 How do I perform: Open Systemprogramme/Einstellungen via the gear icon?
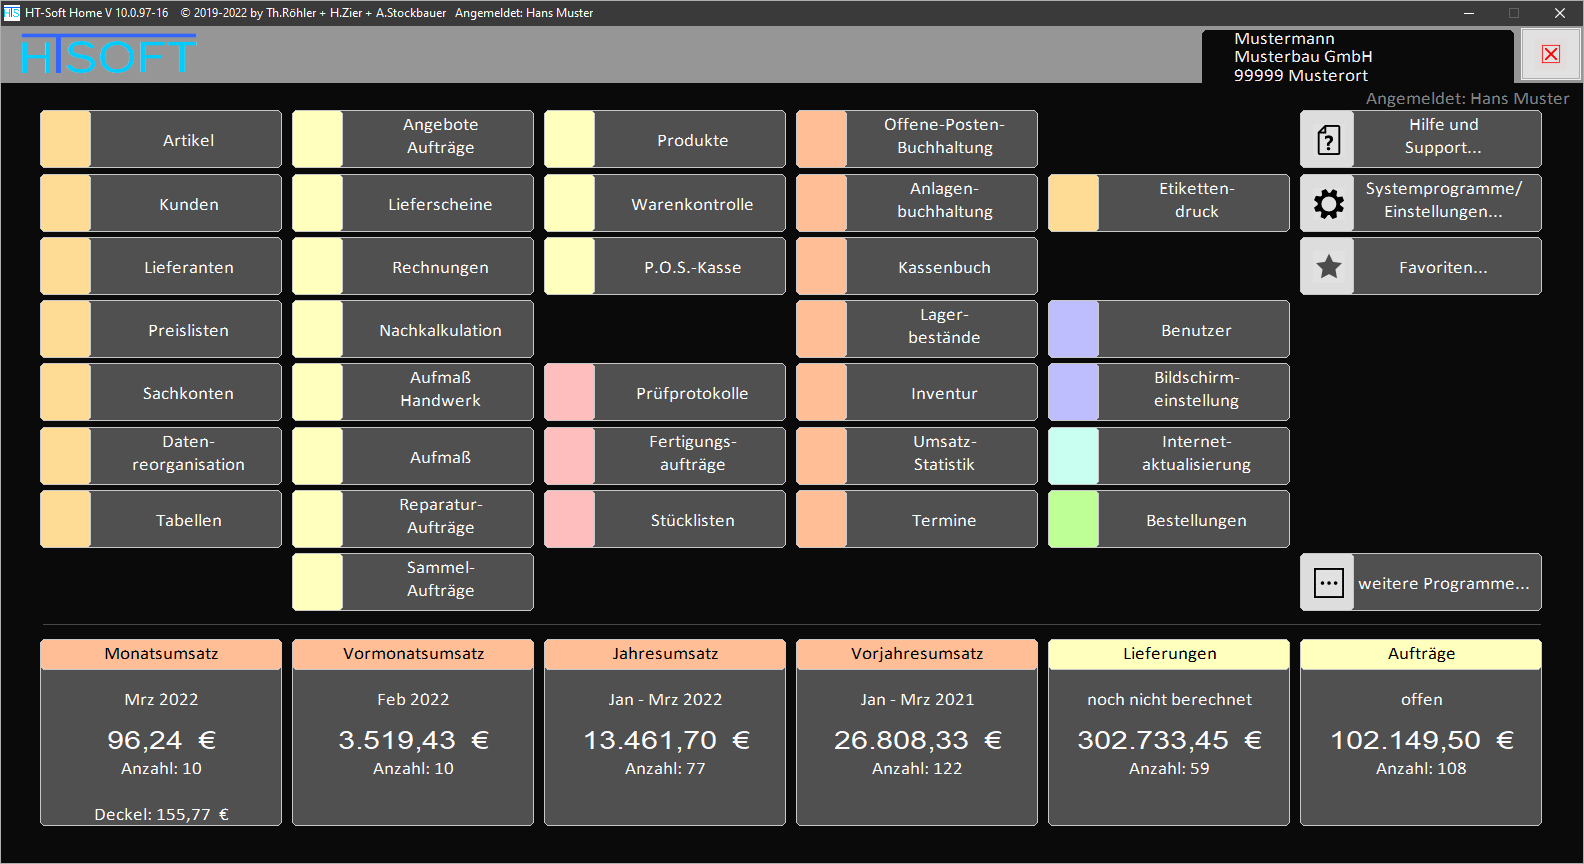click(1328, 204)
